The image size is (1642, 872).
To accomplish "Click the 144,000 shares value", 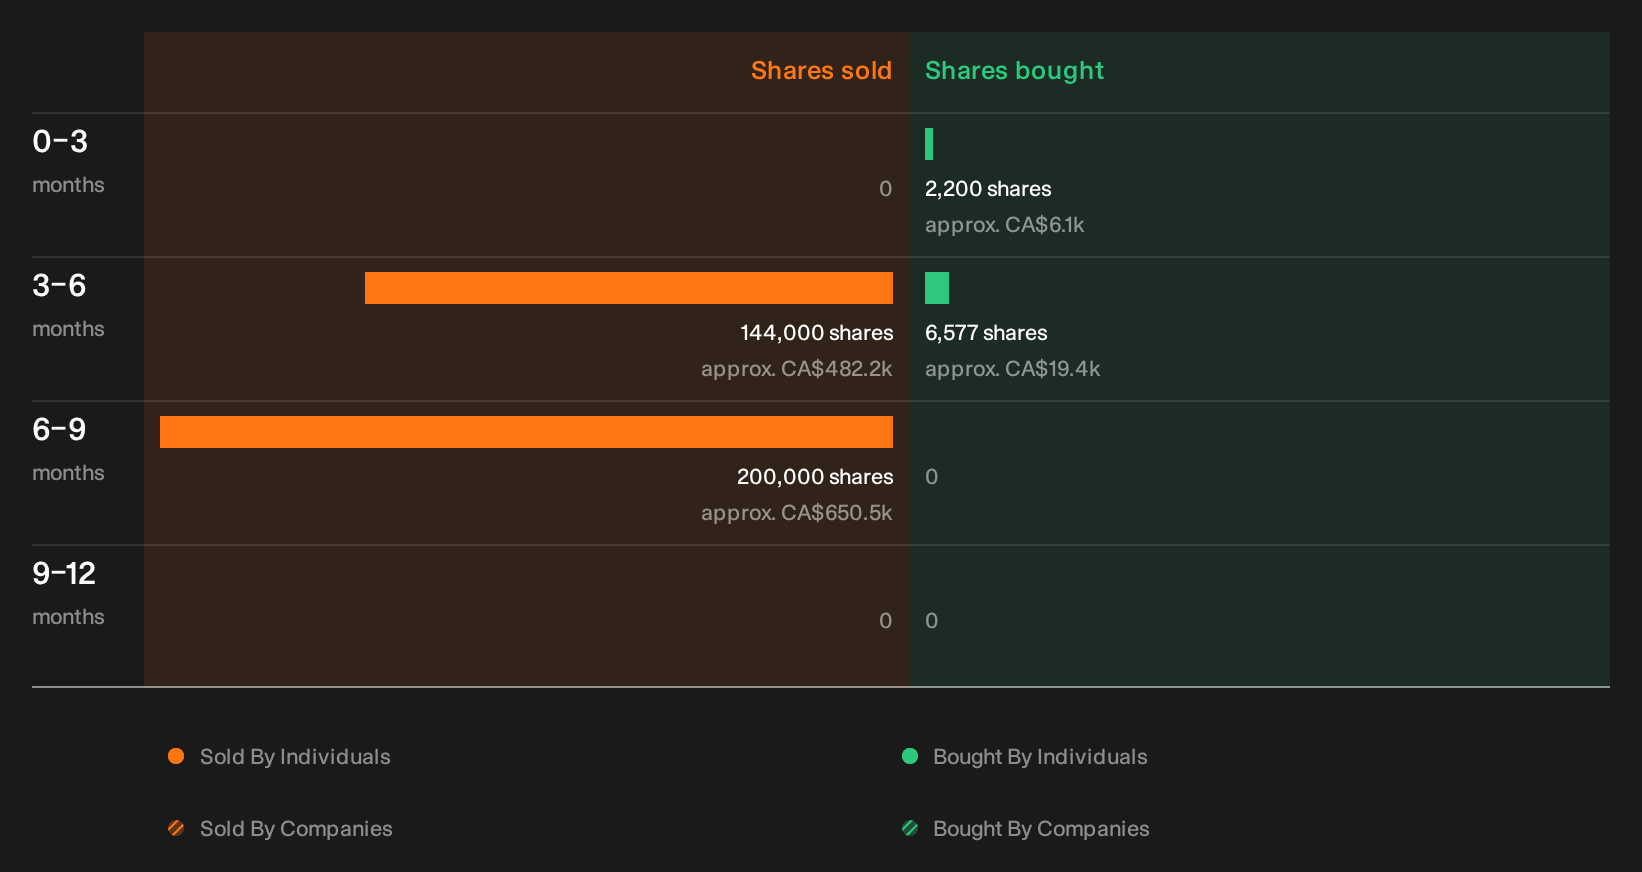I will pyautogui.click(x=817, y=333).
